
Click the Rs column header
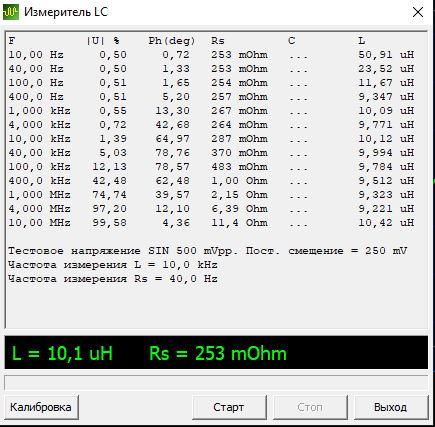218,41
